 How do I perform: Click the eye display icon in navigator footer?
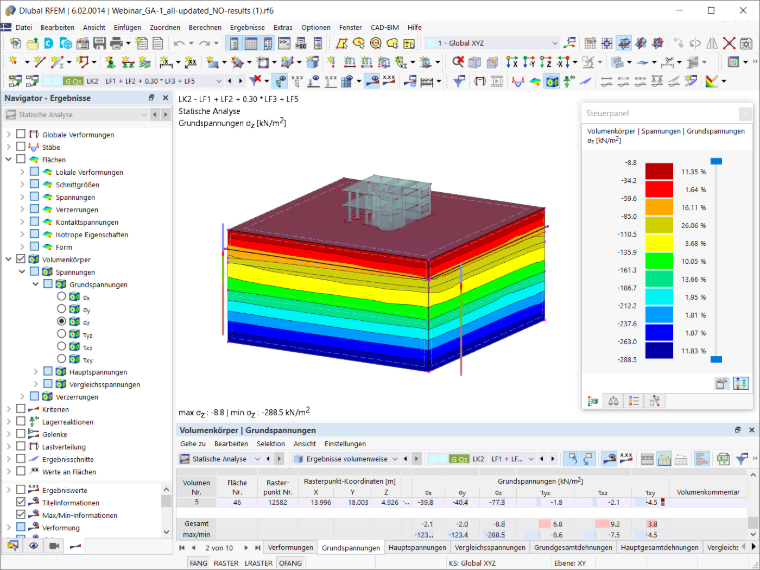33,546
